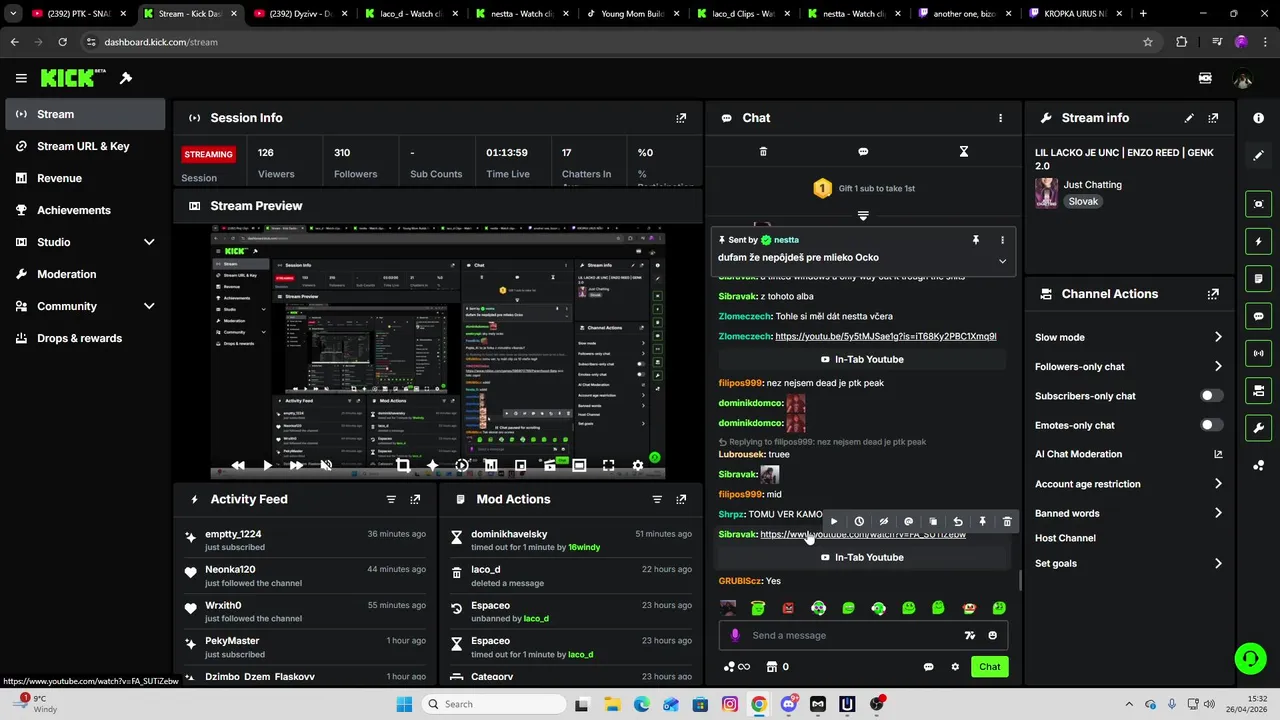The height and width of the screenshot is (720, 1280).
Task: Toggle Emotes-only chat switch
Action: [x=1211, y=425]
